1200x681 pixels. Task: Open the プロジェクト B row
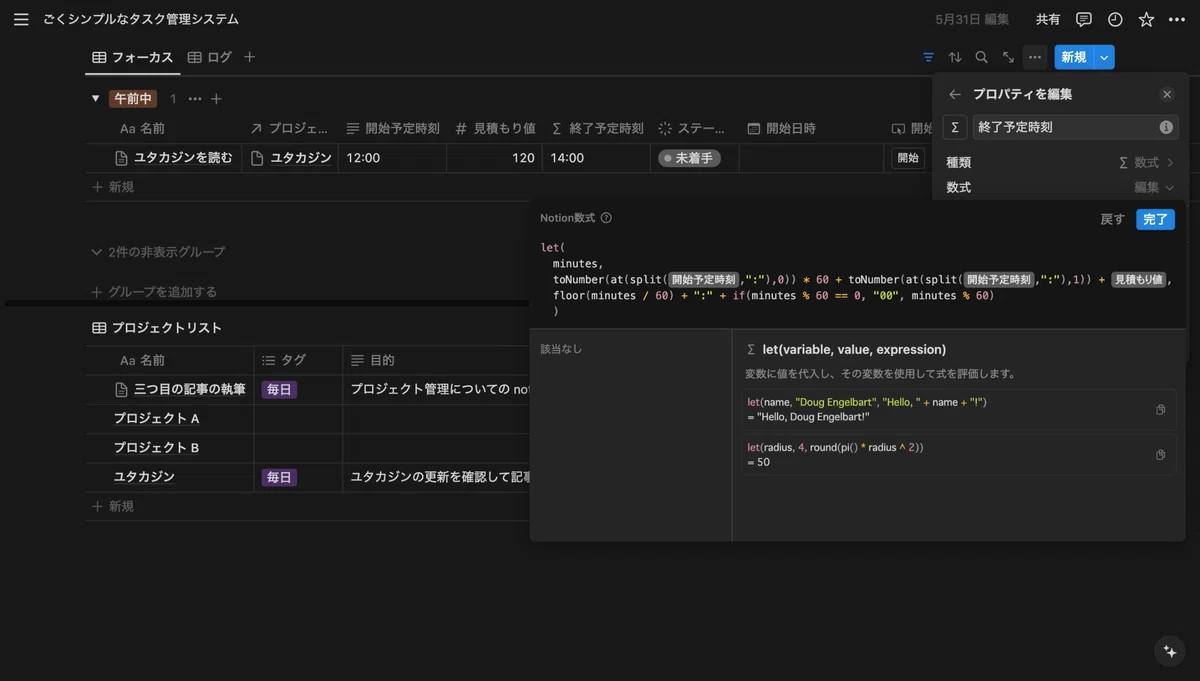click(157, 448)
